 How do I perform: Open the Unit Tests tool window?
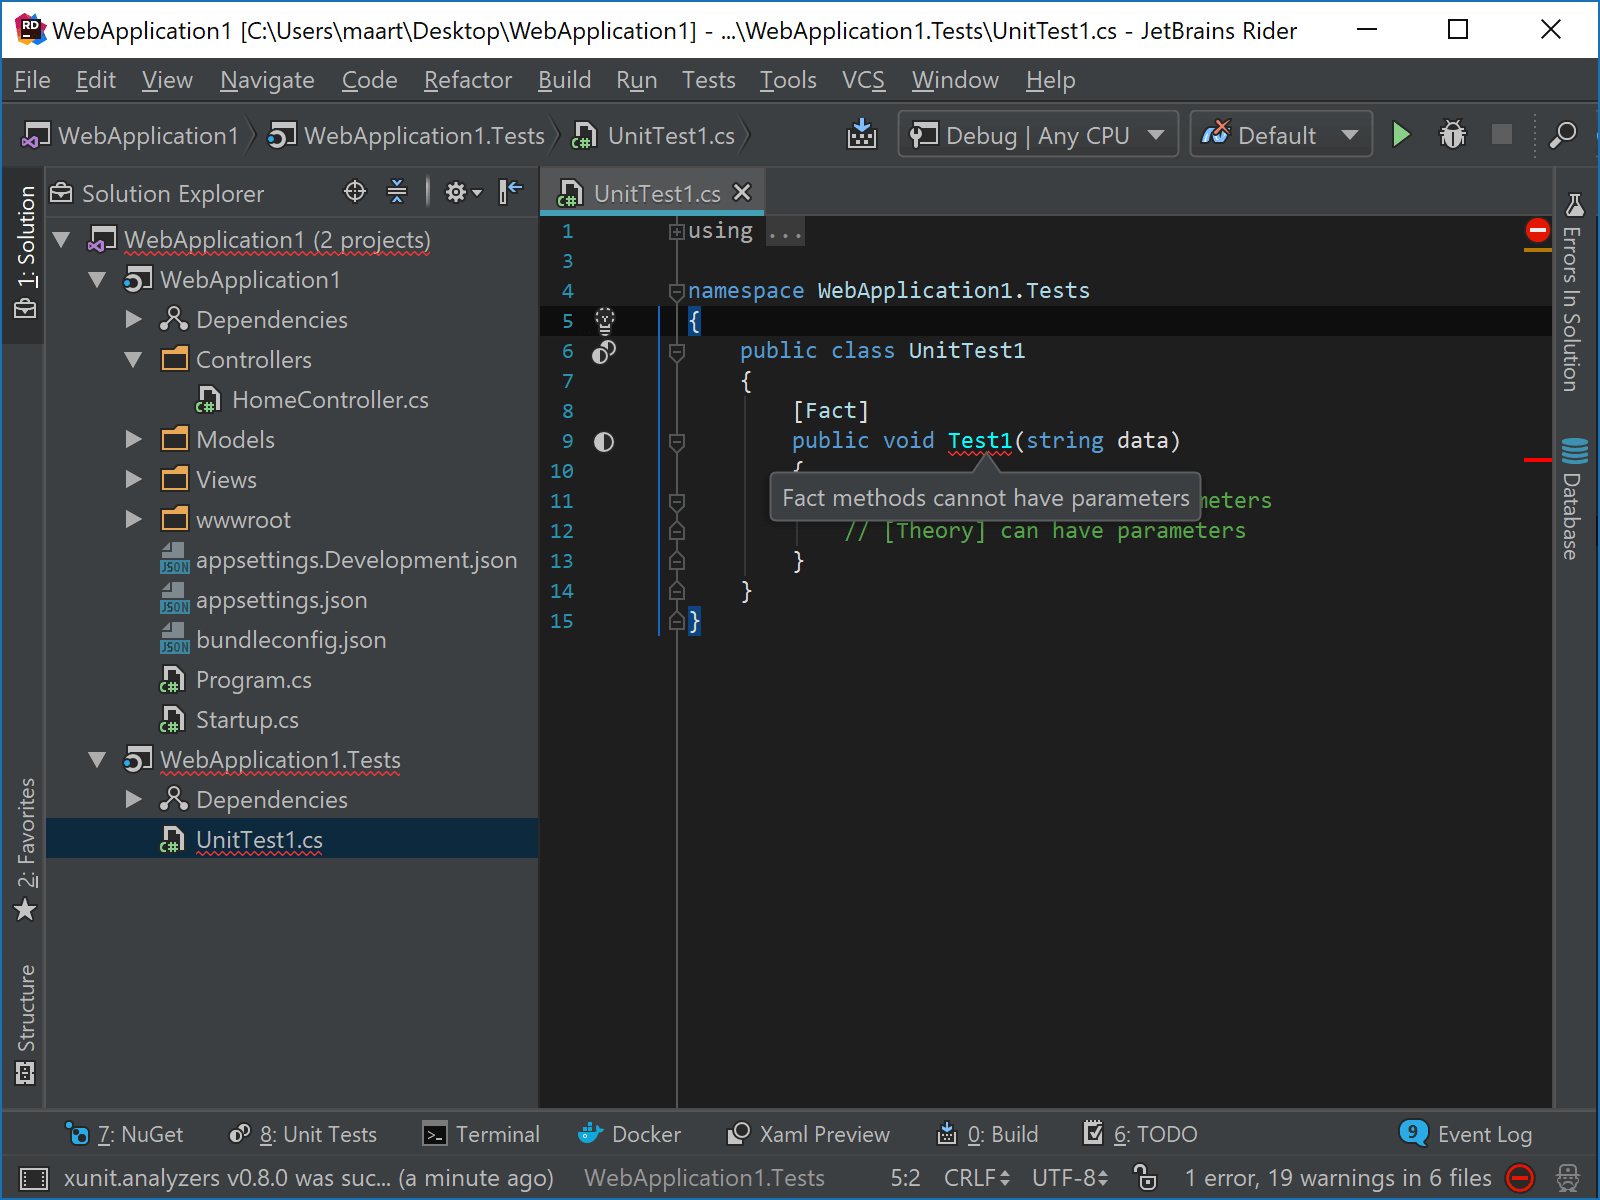[303, 1134]
